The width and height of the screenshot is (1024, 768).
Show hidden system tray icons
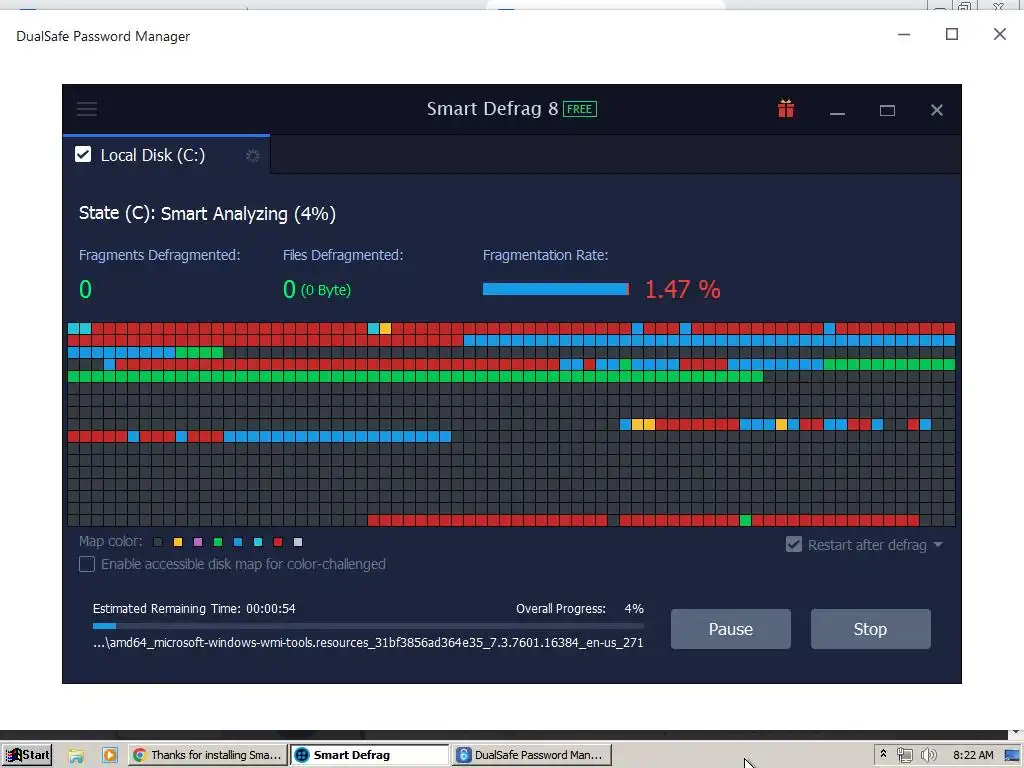point(883,754)
